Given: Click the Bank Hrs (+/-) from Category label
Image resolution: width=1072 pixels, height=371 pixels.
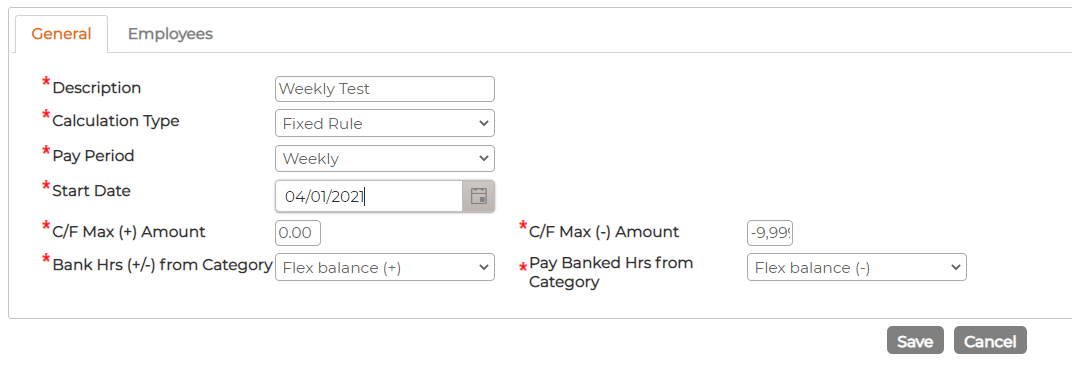Looking at the screenshot, I should [x=162, y=264].
